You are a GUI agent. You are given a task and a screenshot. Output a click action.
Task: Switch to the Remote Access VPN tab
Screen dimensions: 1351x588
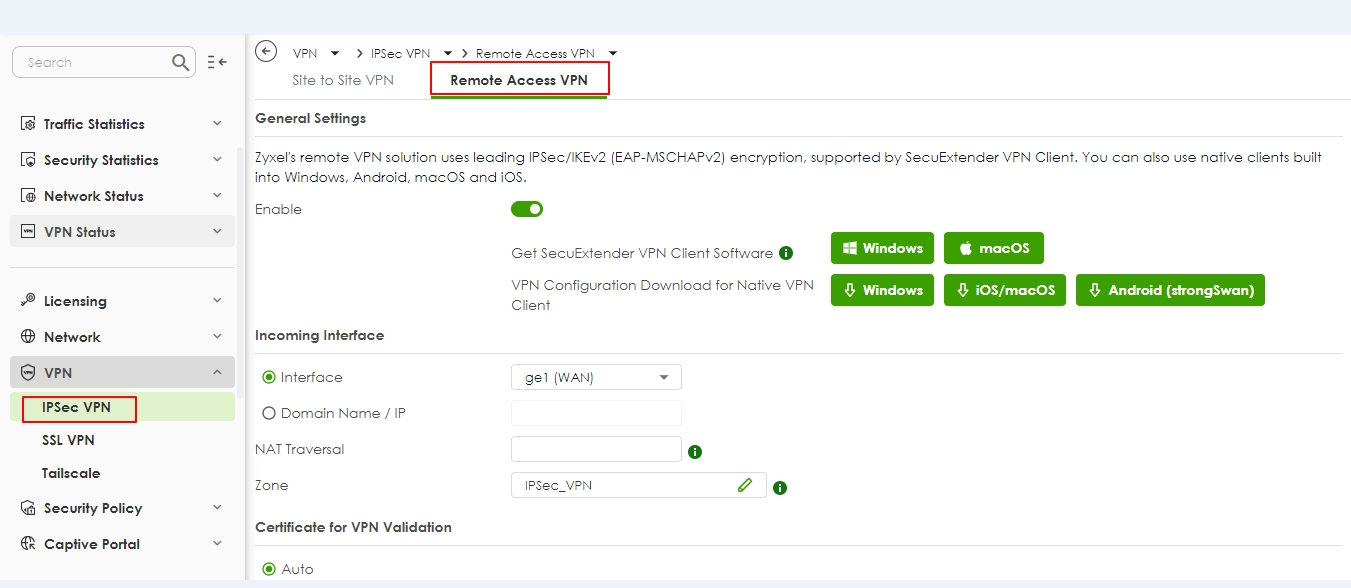pos(519,80)
